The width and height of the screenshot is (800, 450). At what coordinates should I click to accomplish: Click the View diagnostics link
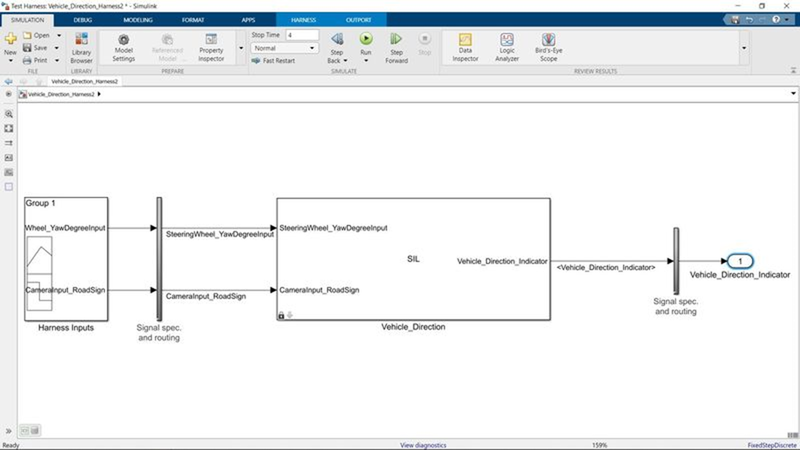click(423, 445)
